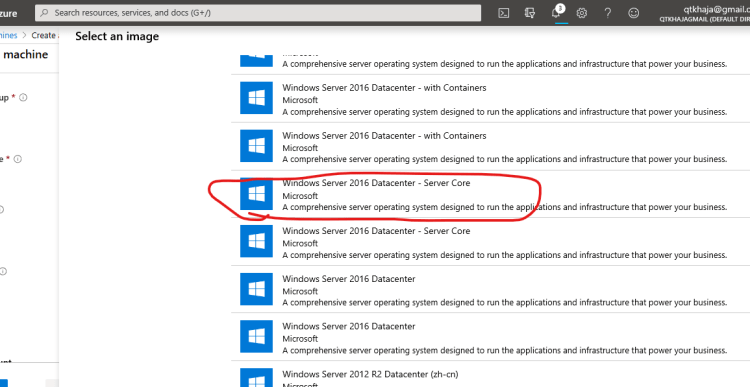
Task: Select lower 'Windows Server 2016 Datacenter - Server Core' title
Action: [x=376, y=231]
